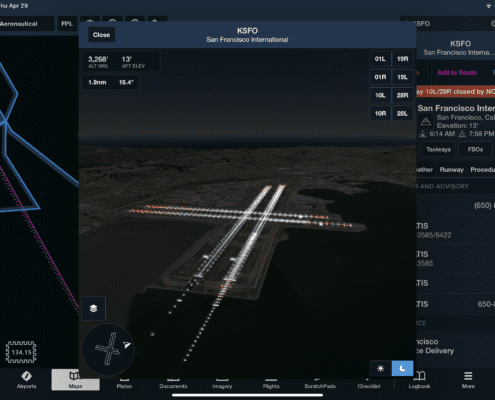The height and width of the screenshot is (400, 495).
Task: Open the Airports tab icon
Action: pos(26,380)
